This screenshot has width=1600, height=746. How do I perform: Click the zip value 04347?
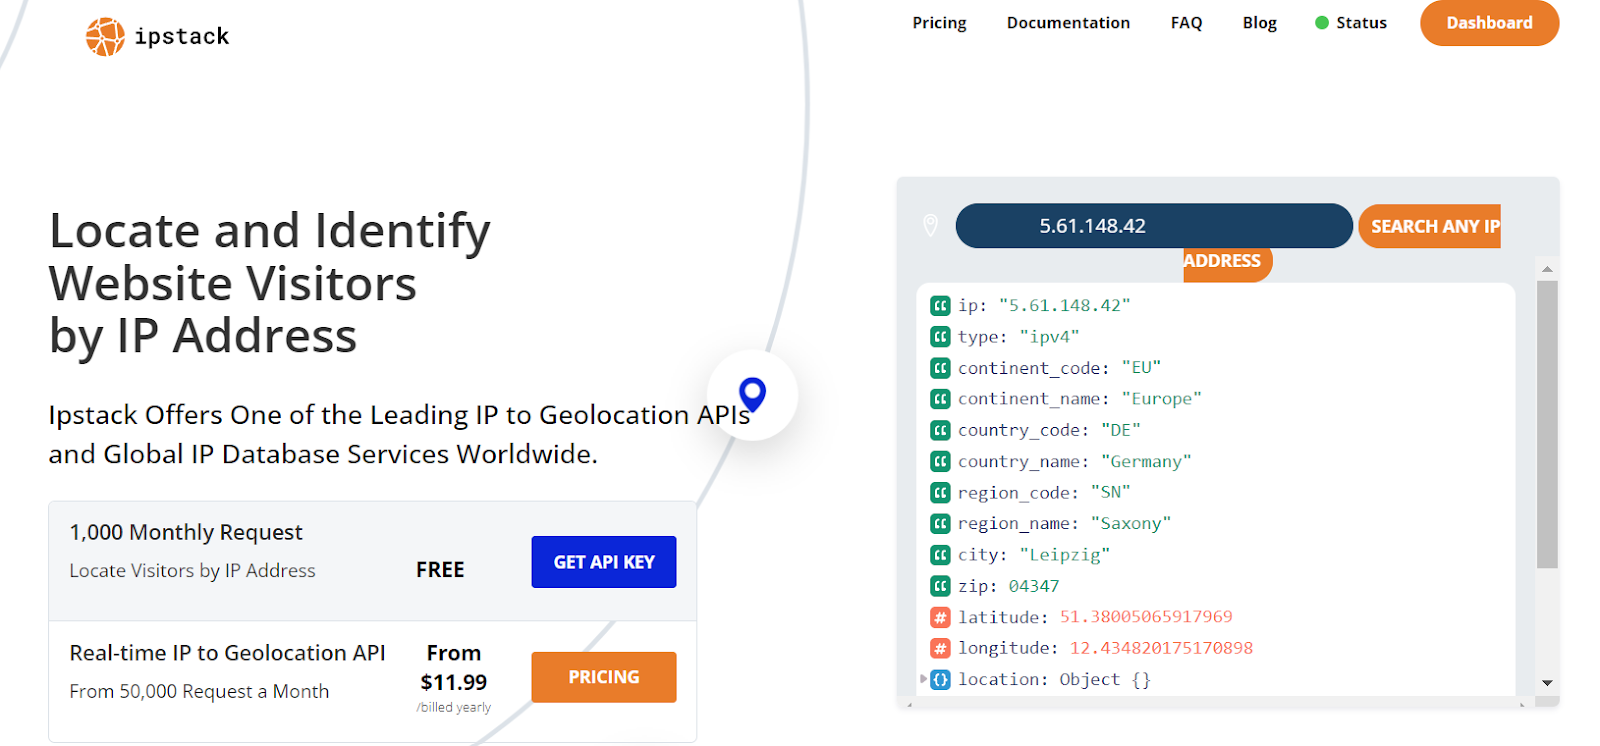(1033, 586)
